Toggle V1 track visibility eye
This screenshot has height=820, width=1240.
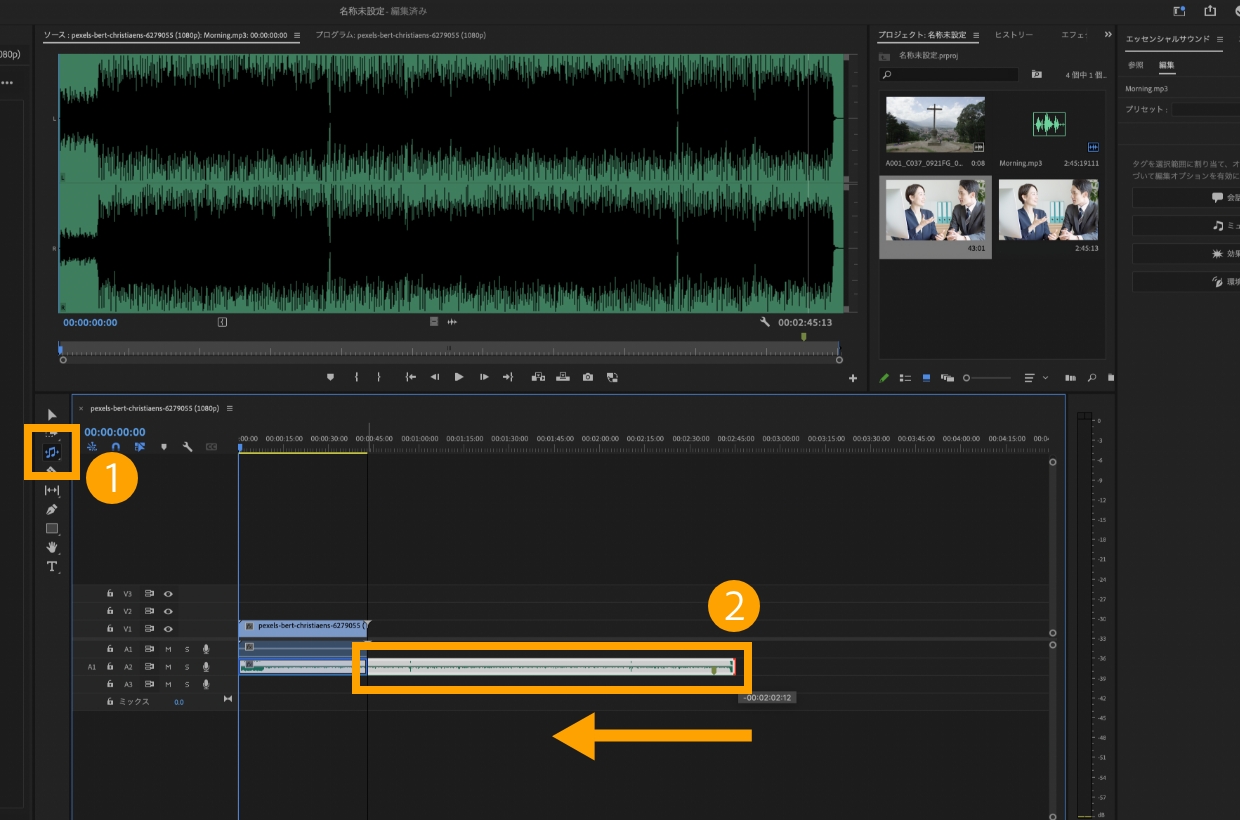(x=168, y=629)
